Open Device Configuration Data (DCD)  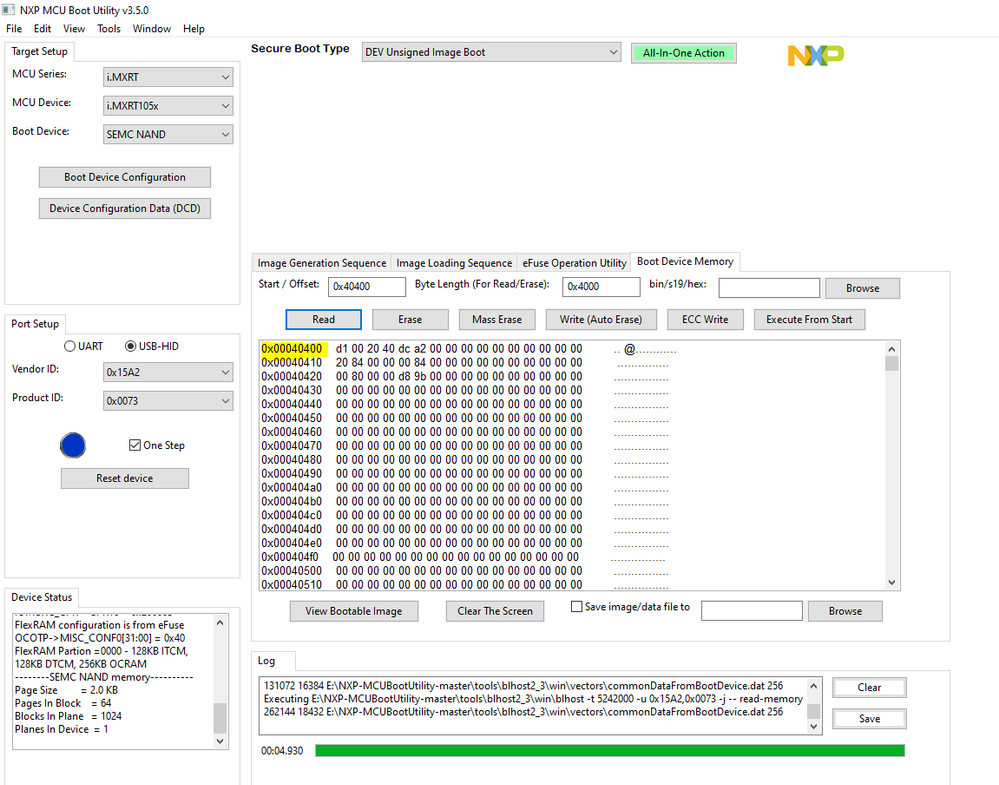(x=125, y=208)
